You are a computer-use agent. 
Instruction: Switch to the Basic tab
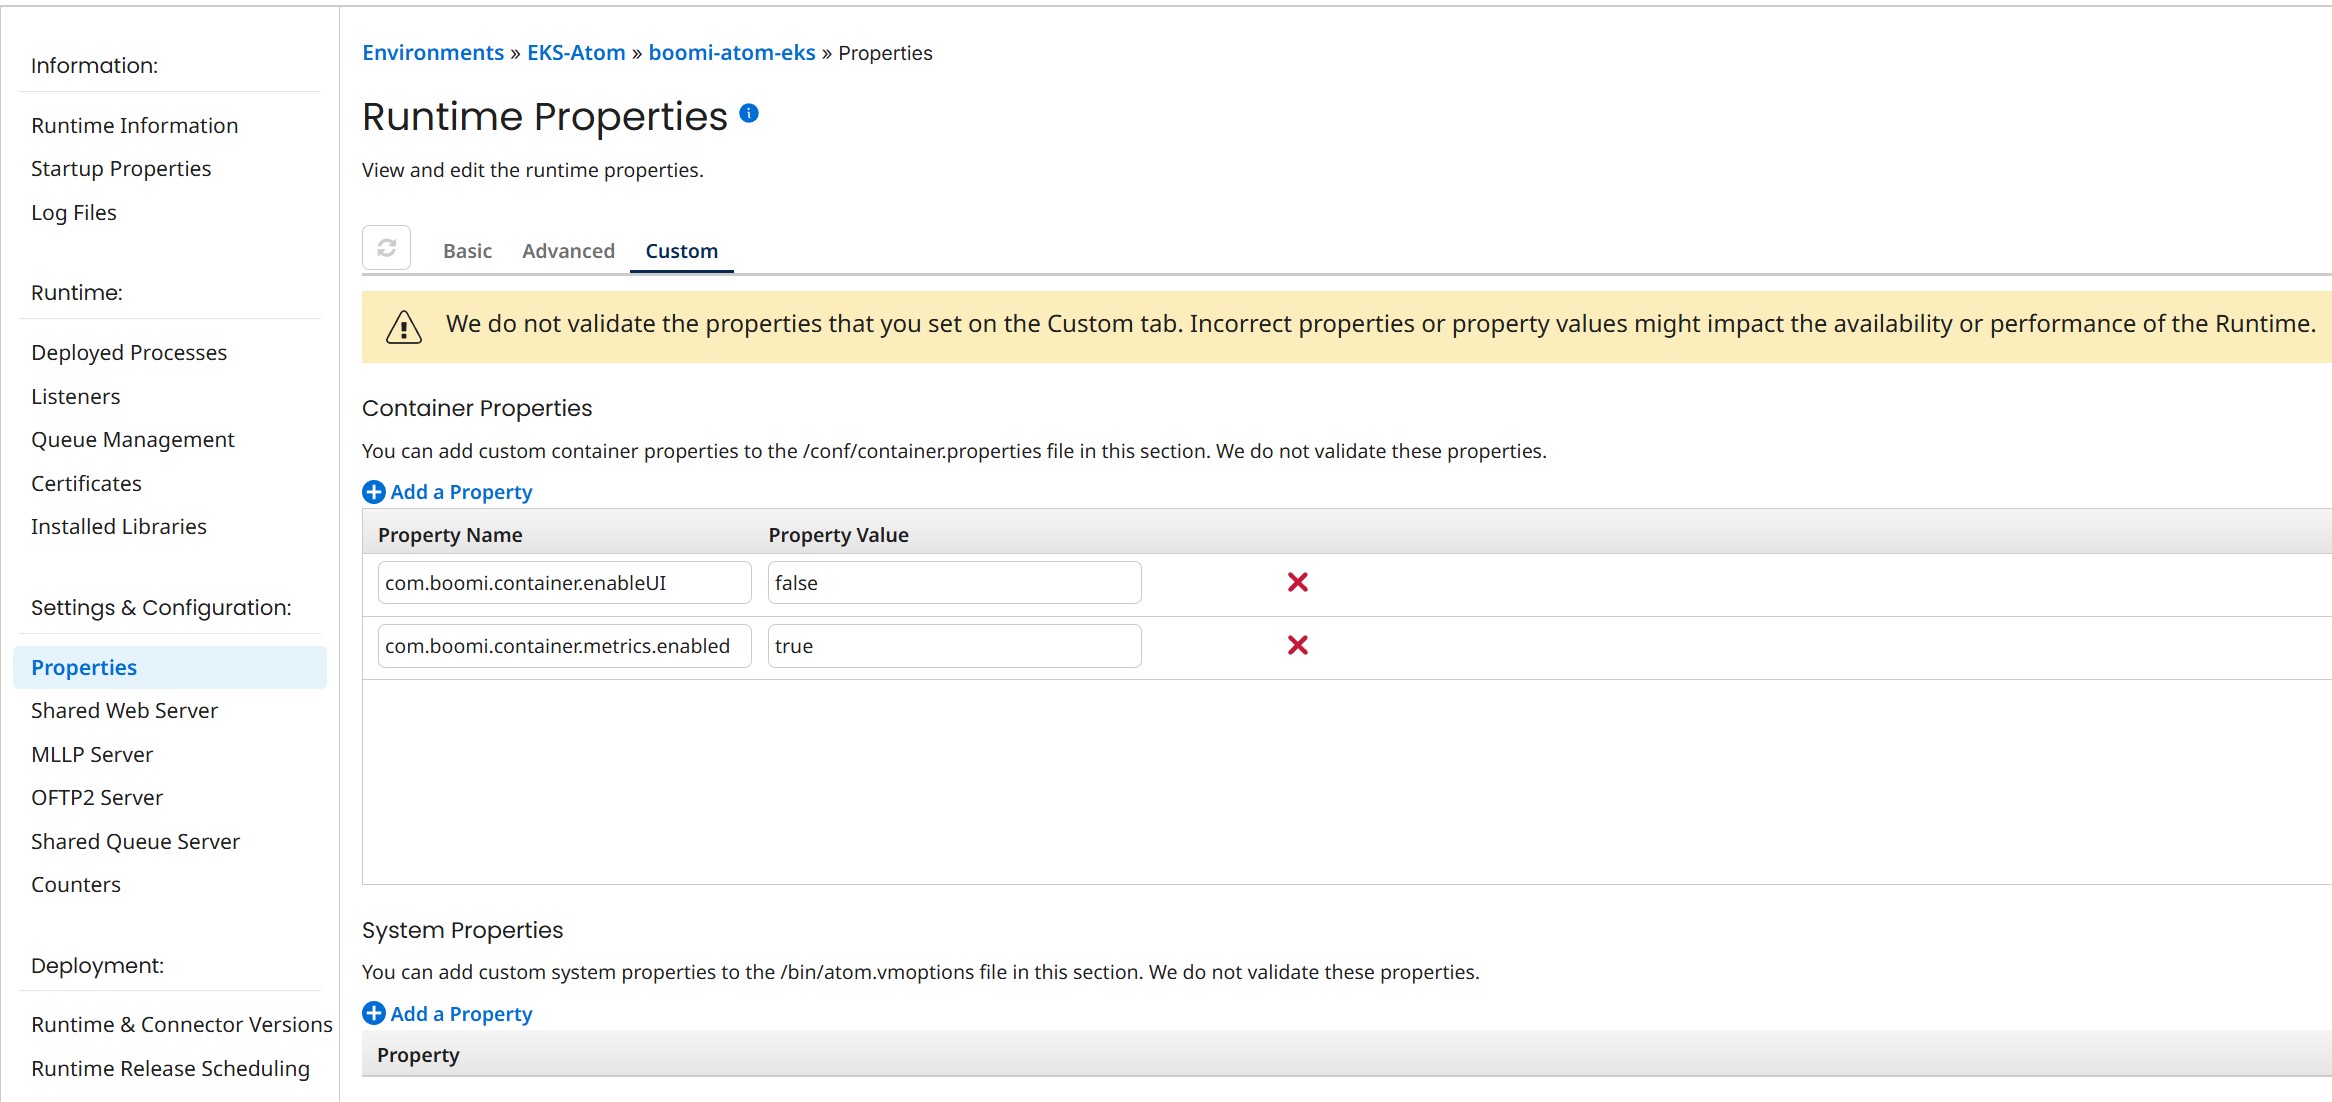point(467,251)
